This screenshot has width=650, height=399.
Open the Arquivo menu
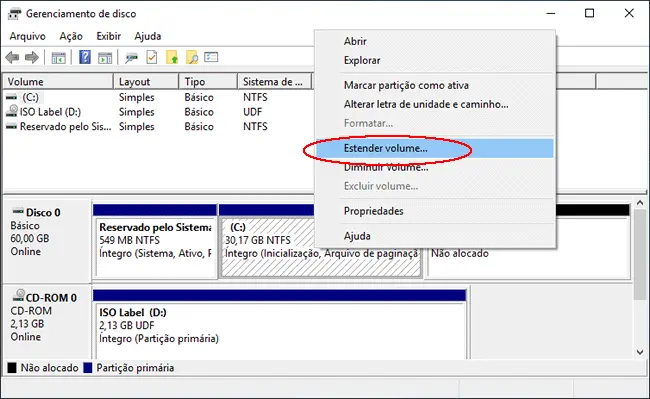27,36
